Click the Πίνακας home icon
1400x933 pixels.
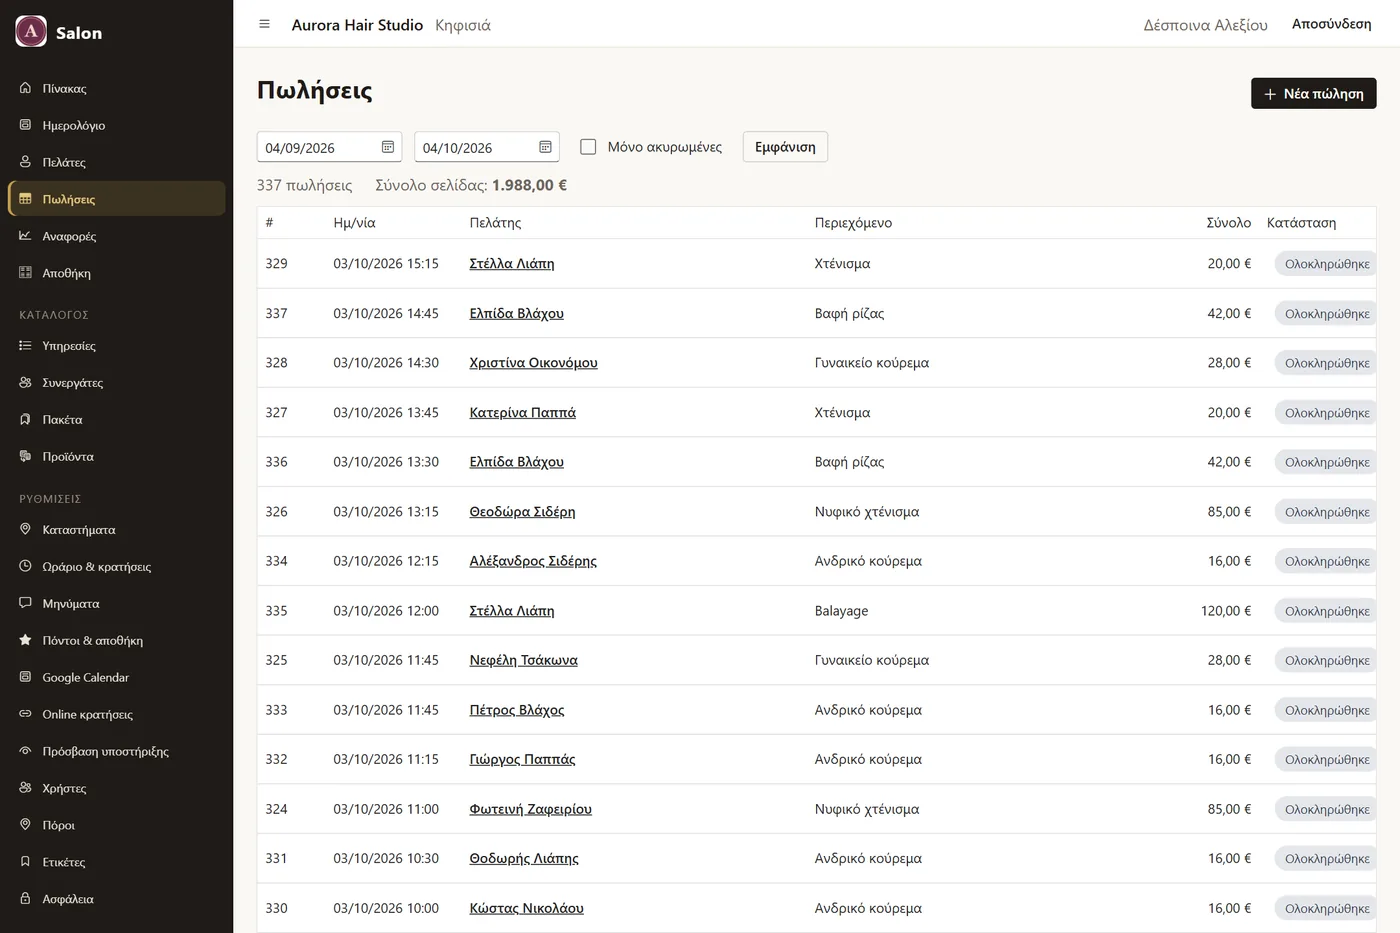pyautogui.click(x=26, y=88)
